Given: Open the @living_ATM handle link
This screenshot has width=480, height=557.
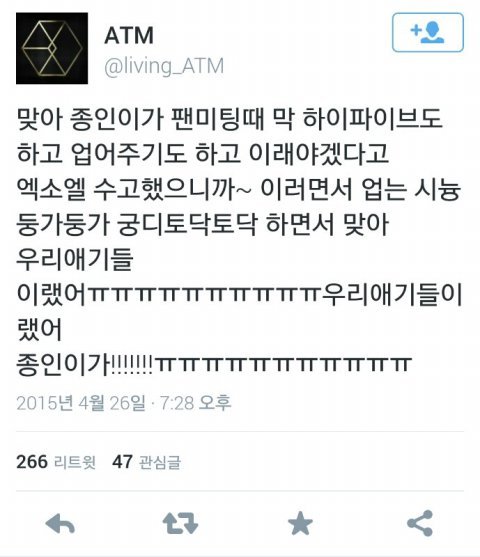Looking at the screenshot, I should [x=164, y=66].
